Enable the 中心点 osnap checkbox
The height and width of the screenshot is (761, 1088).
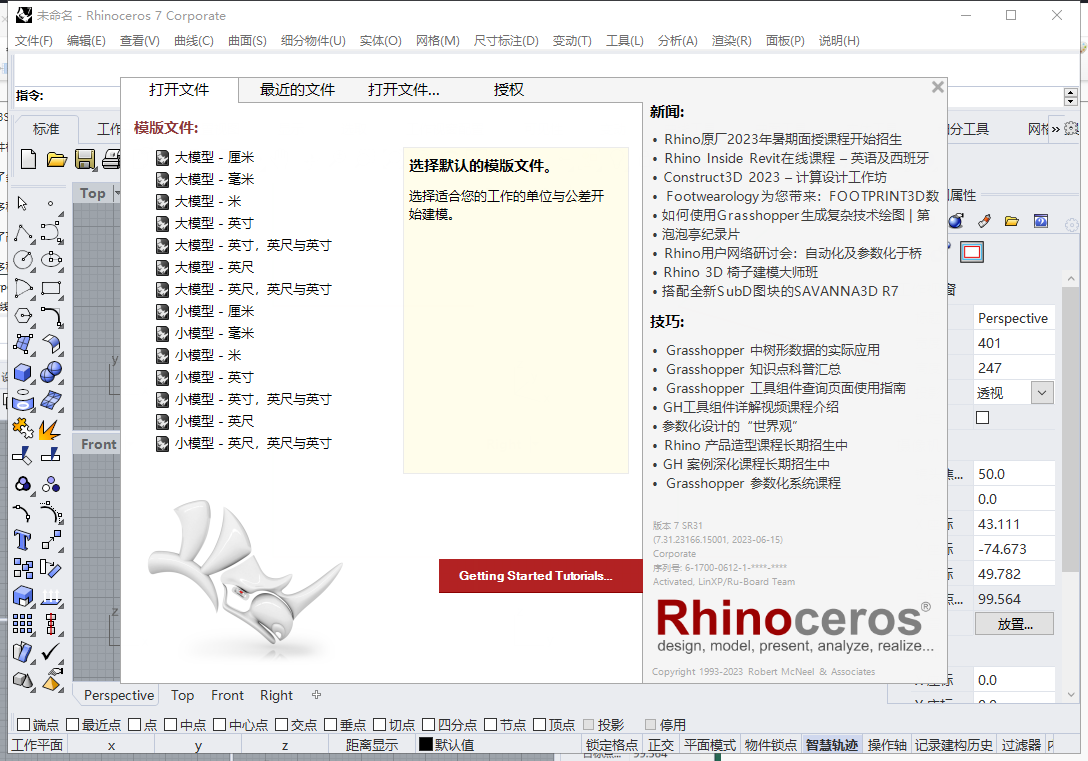[219, 724]
